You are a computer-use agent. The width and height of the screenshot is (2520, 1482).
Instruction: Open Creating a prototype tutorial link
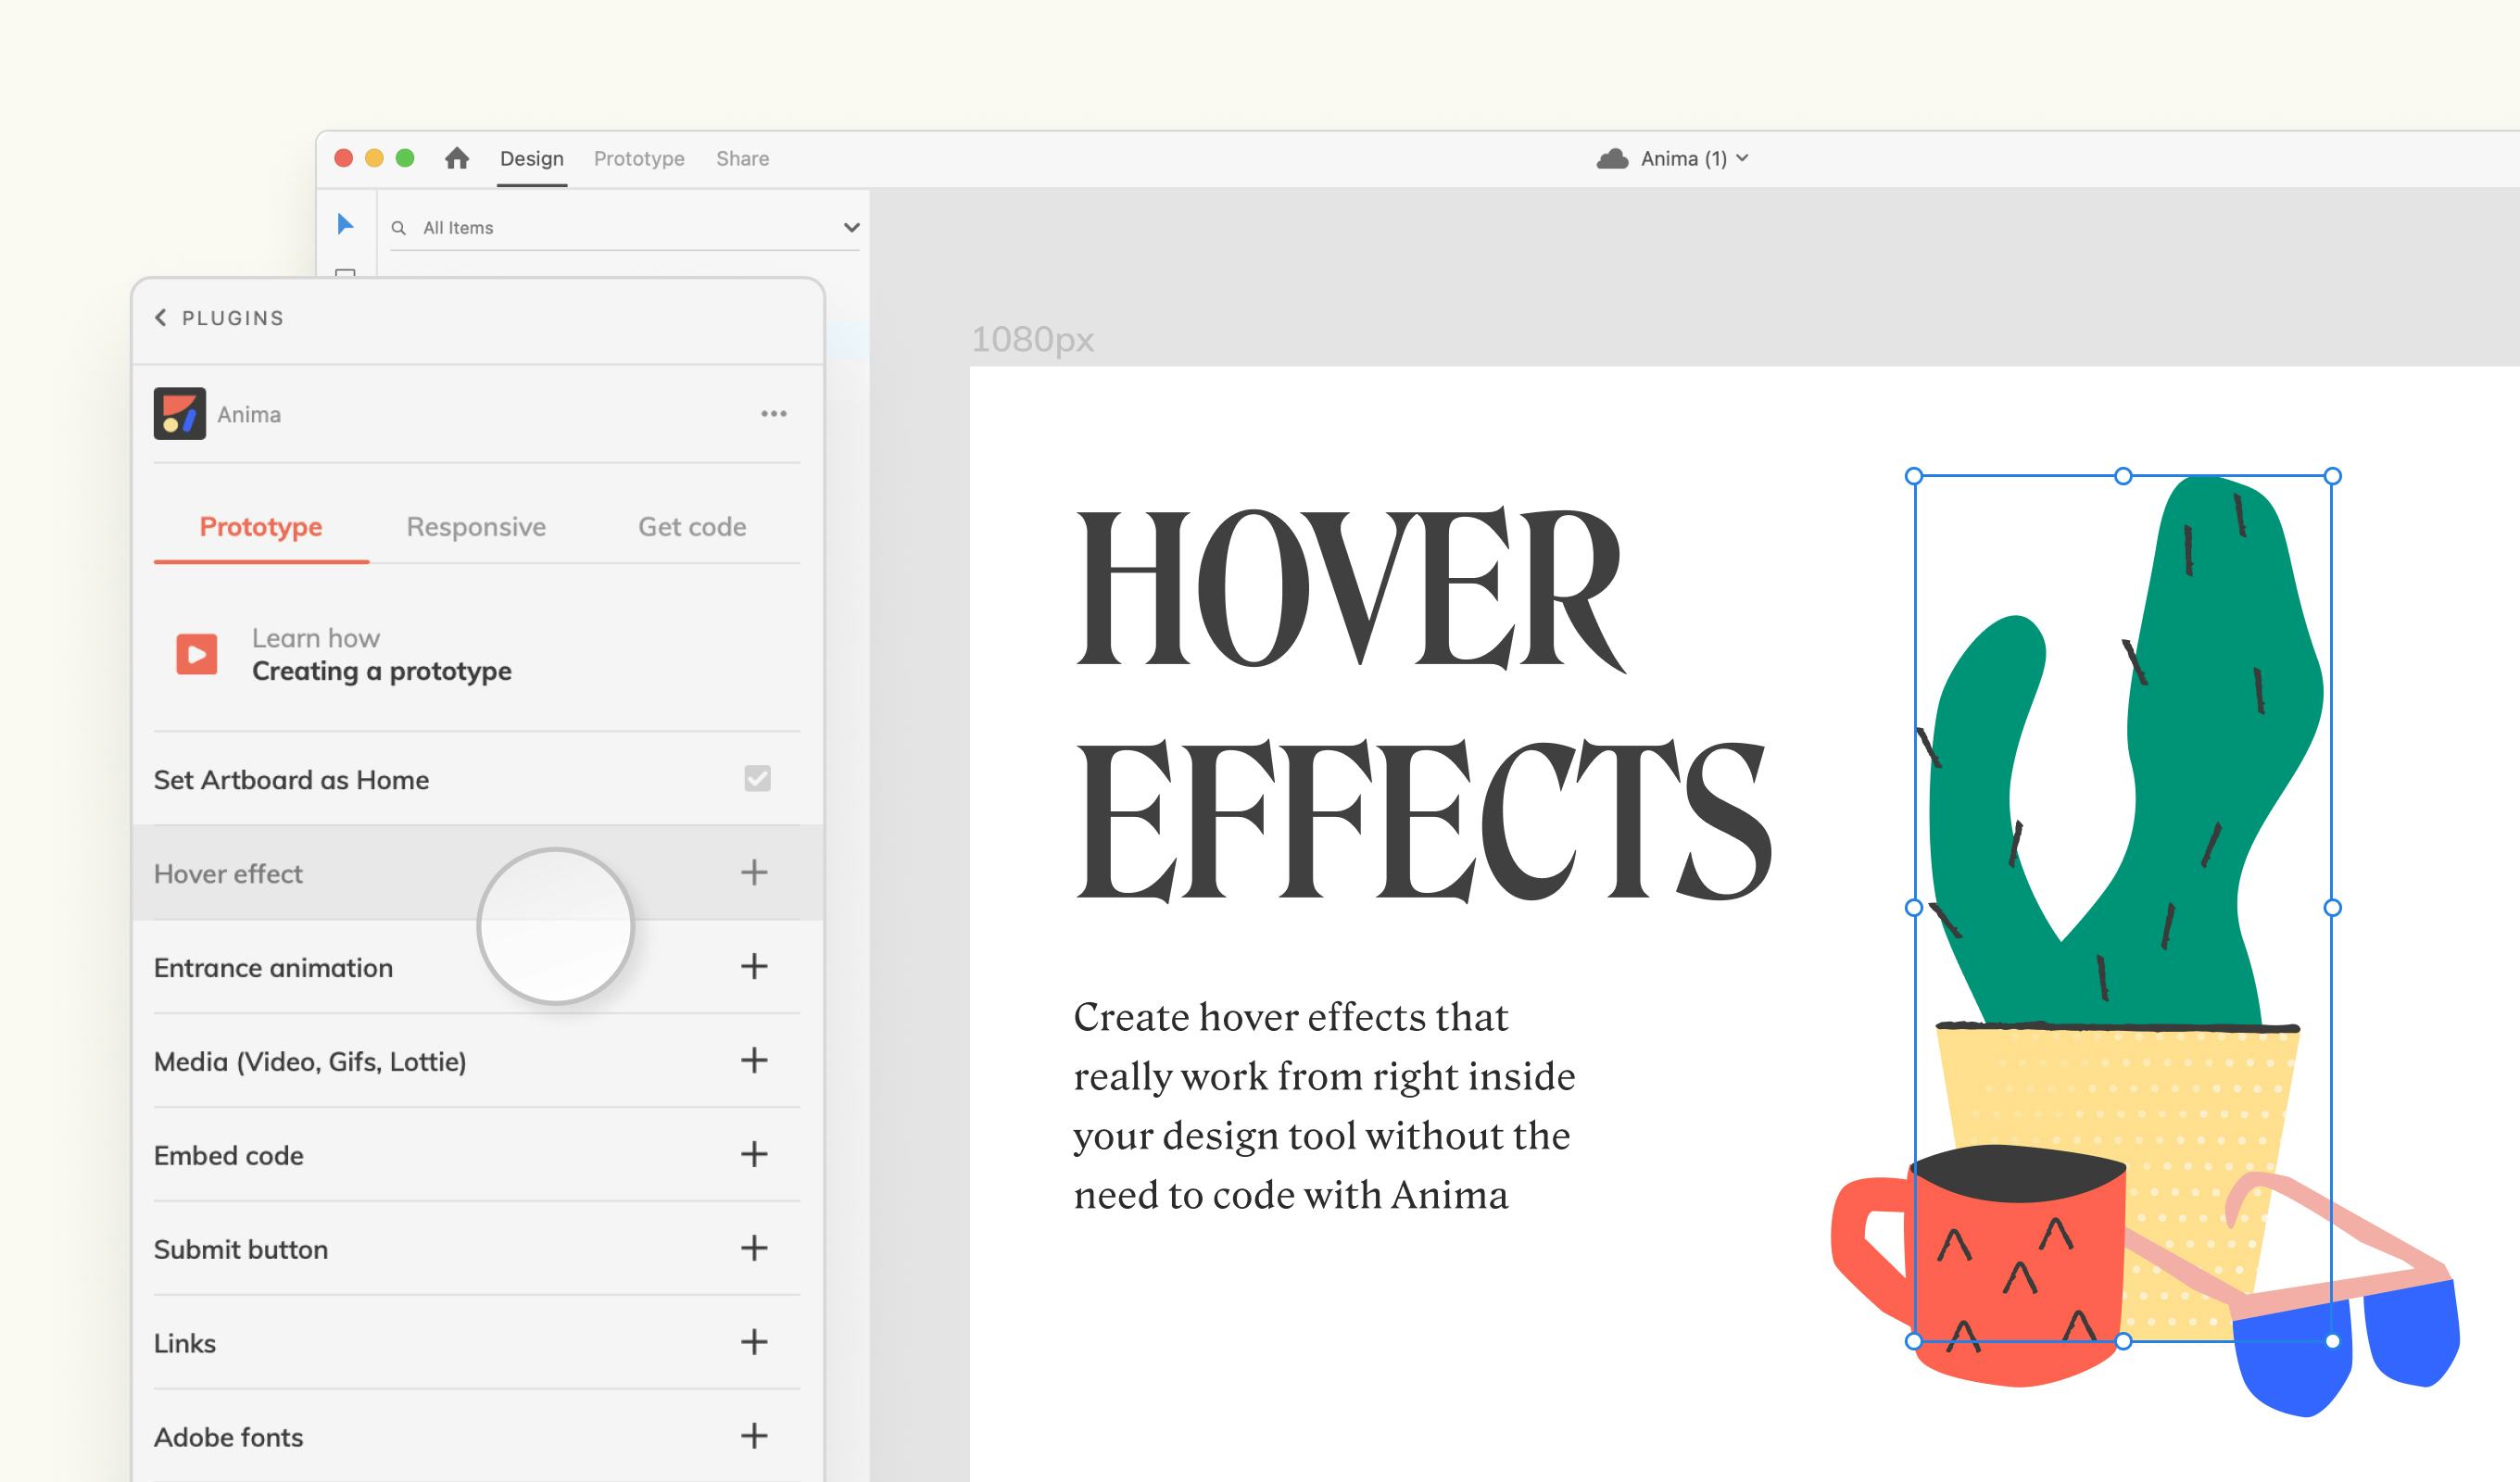pos(381,670)
